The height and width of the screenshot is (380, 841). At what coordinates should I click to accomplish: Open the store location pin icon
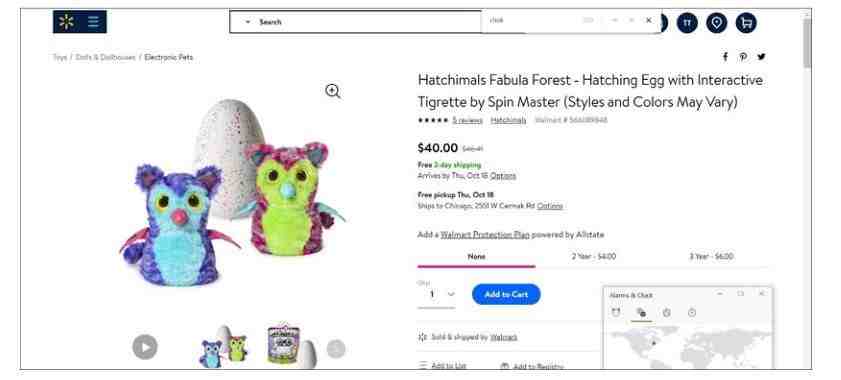(x=716, y=23)
